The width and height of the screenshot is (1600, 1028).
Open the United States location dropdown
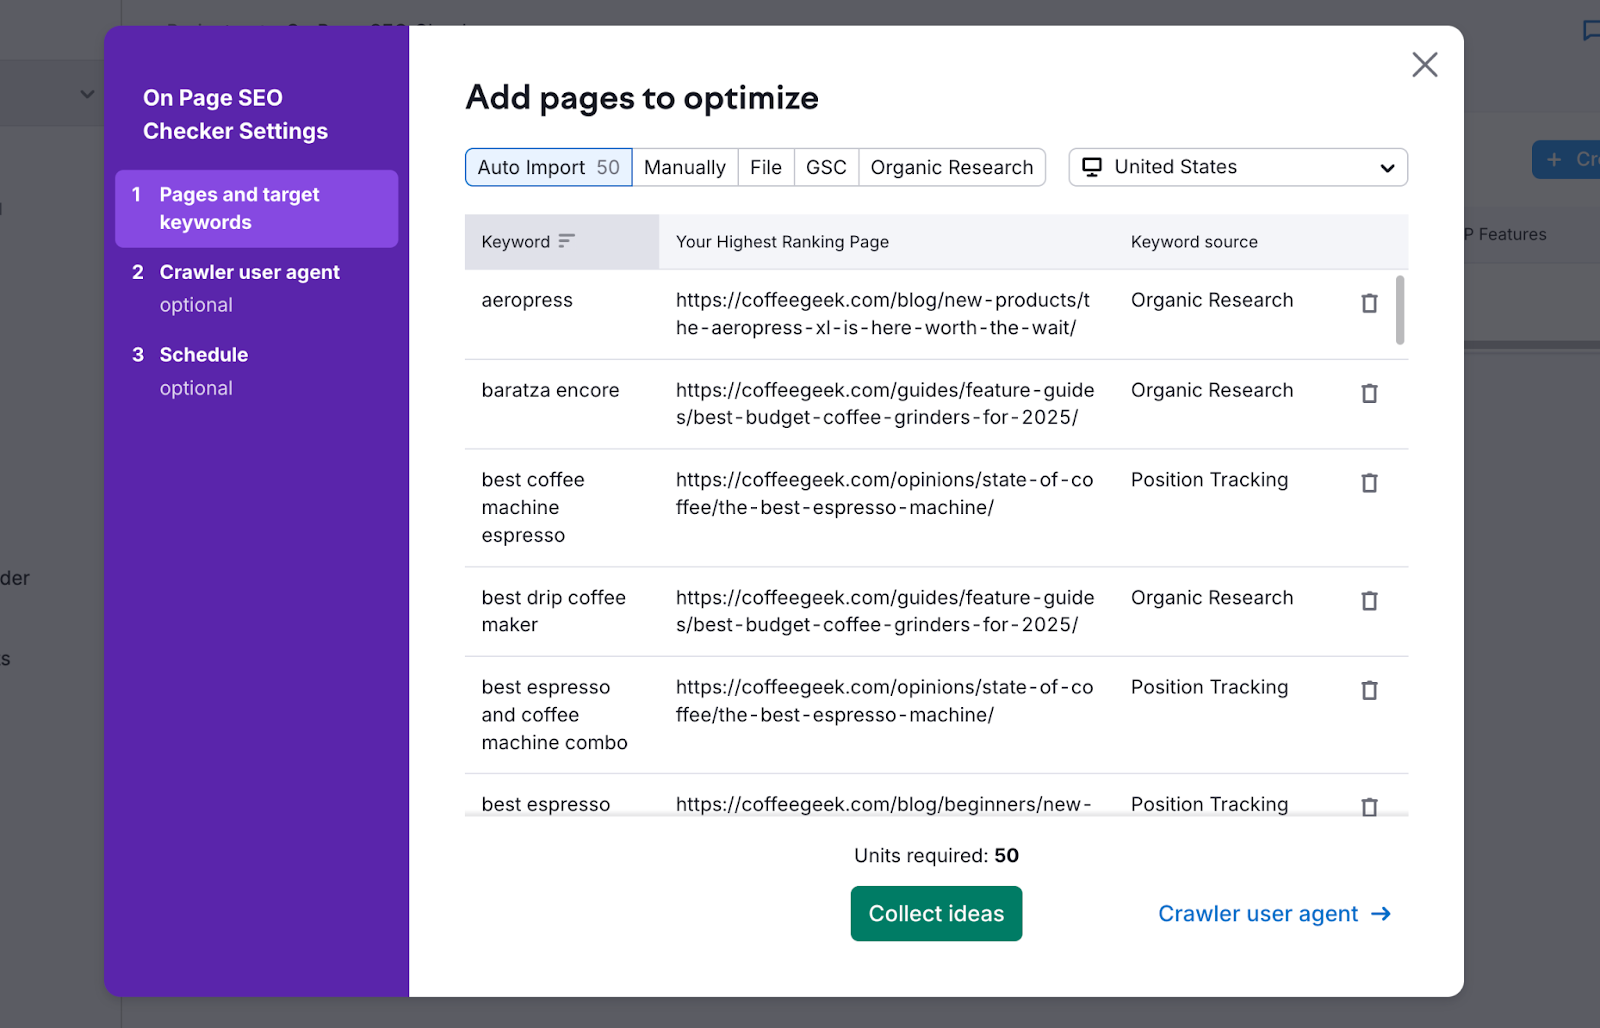[1237, 167]
